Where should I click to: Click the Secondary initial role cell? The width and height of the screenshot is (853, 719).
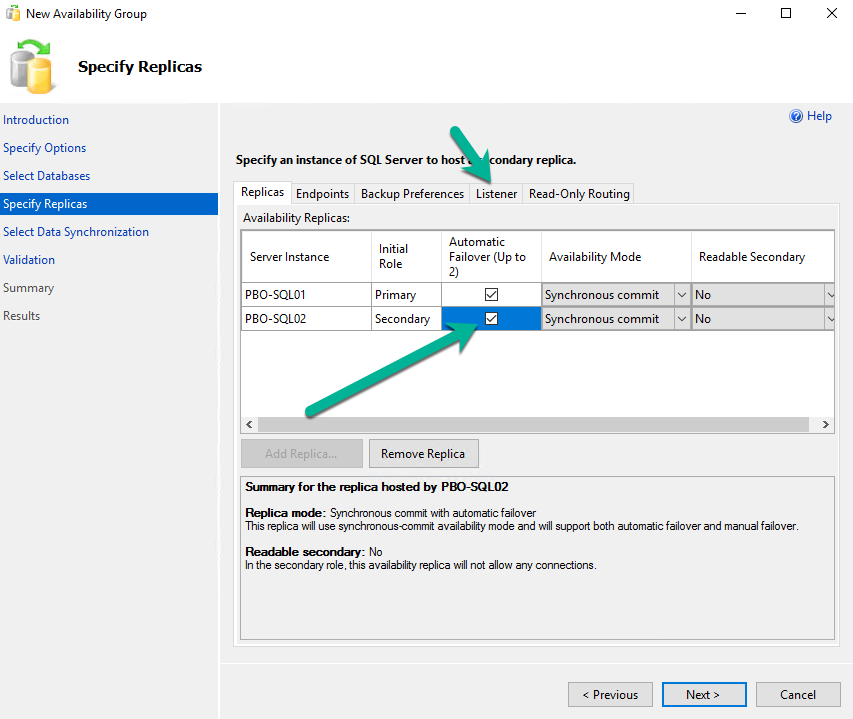[406, 319]
